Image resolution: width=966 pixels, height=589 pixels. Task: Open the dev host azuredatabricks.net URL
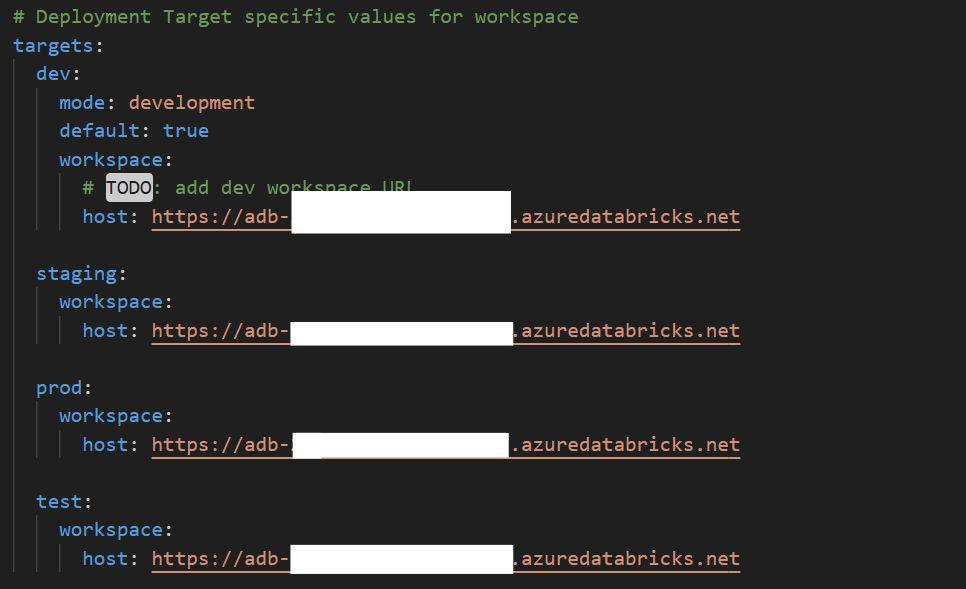pyautogui.click(x=445, y=217)
